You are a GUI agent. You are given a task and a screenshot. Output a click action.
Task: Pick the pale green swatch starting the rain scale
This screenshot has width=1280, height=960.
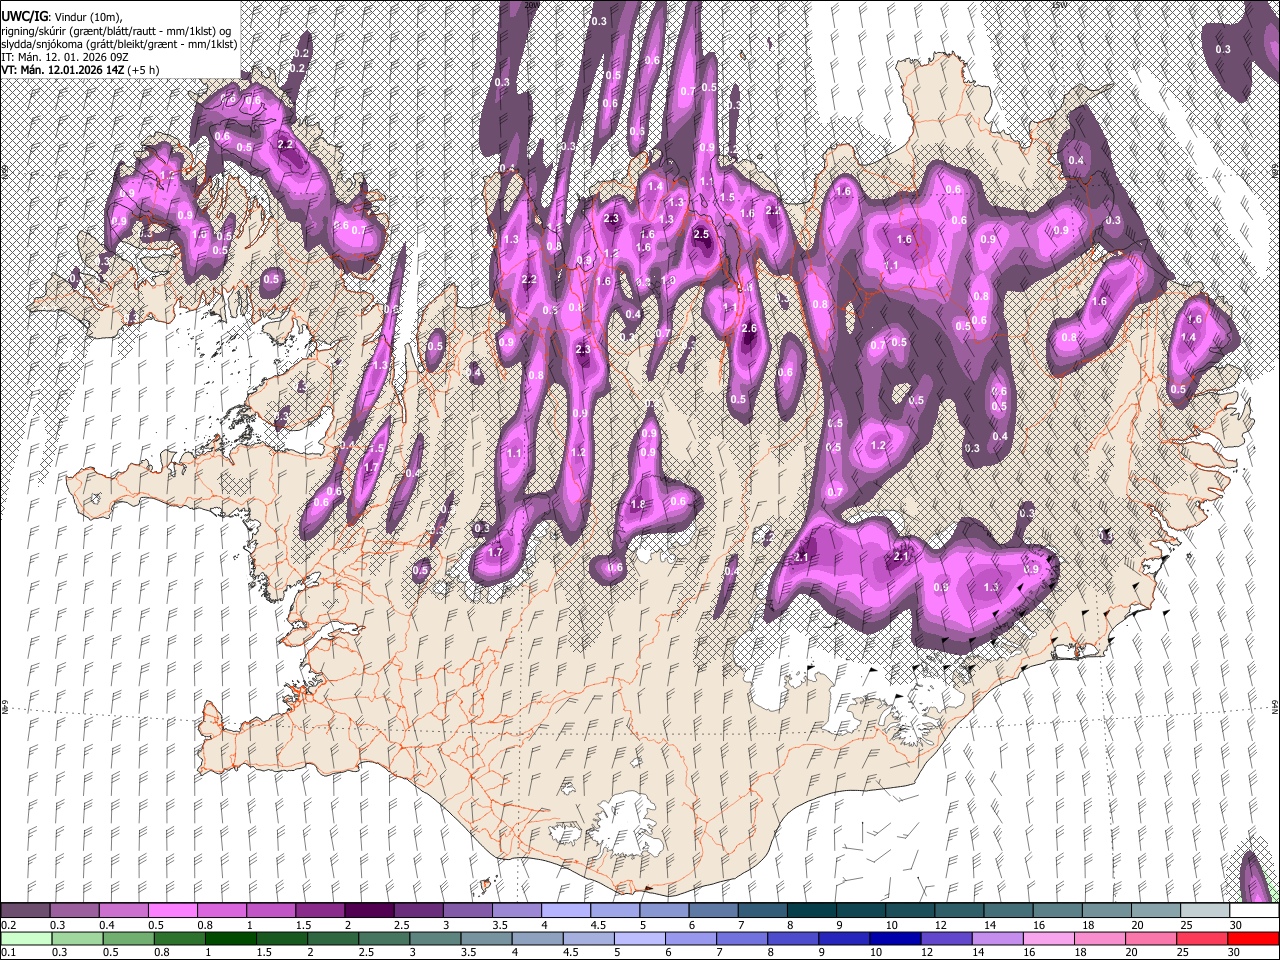coord(25,938)
